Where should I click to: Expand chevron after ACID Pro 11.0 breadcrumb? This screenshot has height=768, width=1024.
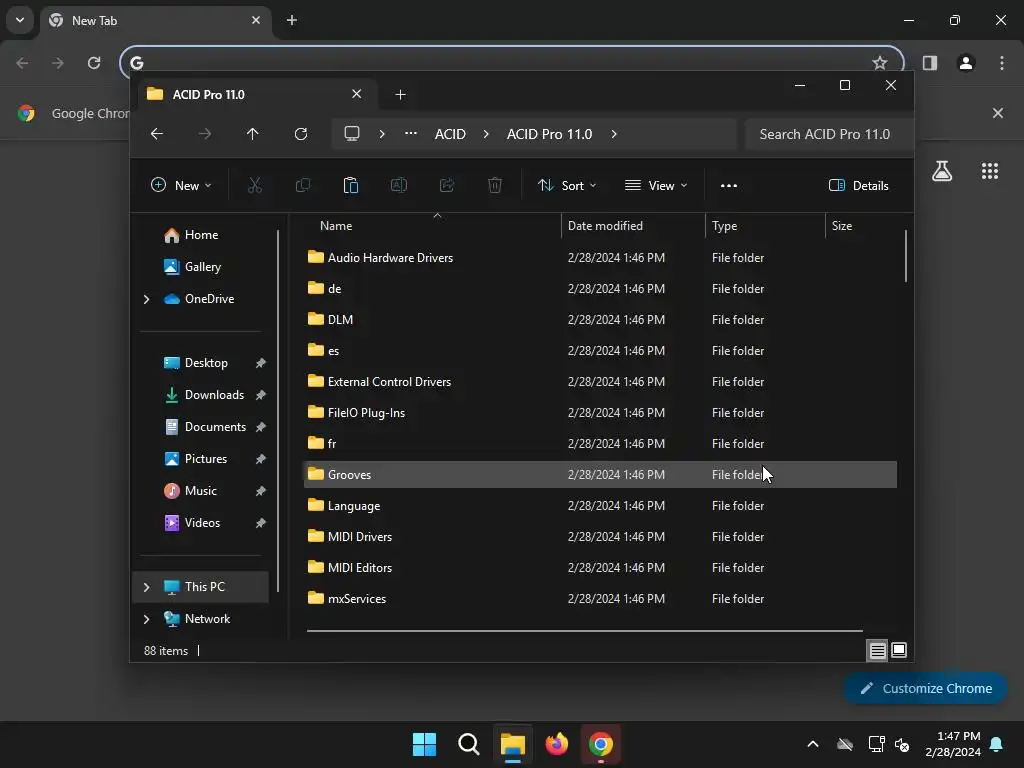pyautogui.click(x=614, y=134)
